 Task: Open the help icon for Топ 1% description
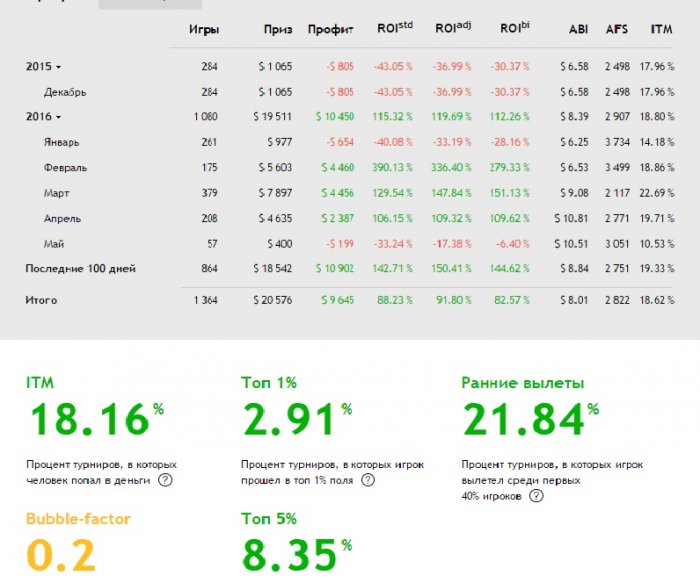pos(367,480)
